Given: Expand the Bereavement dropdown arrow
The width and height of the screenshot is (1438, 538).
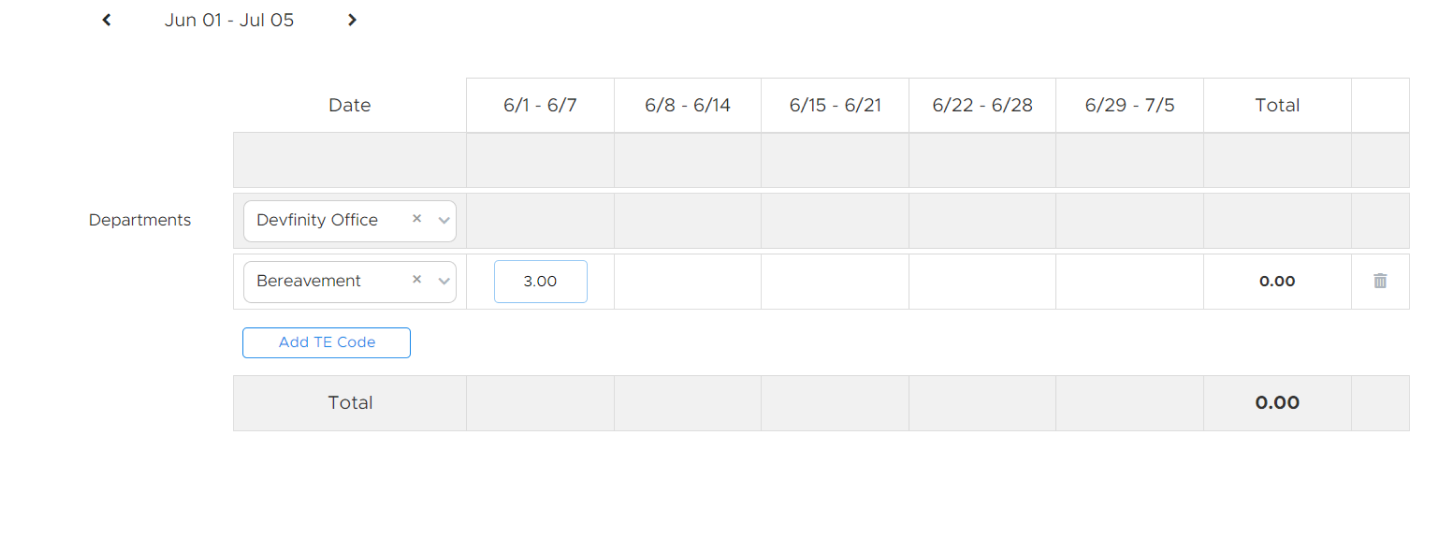Looking at the screenshot, I should (444, 281).
